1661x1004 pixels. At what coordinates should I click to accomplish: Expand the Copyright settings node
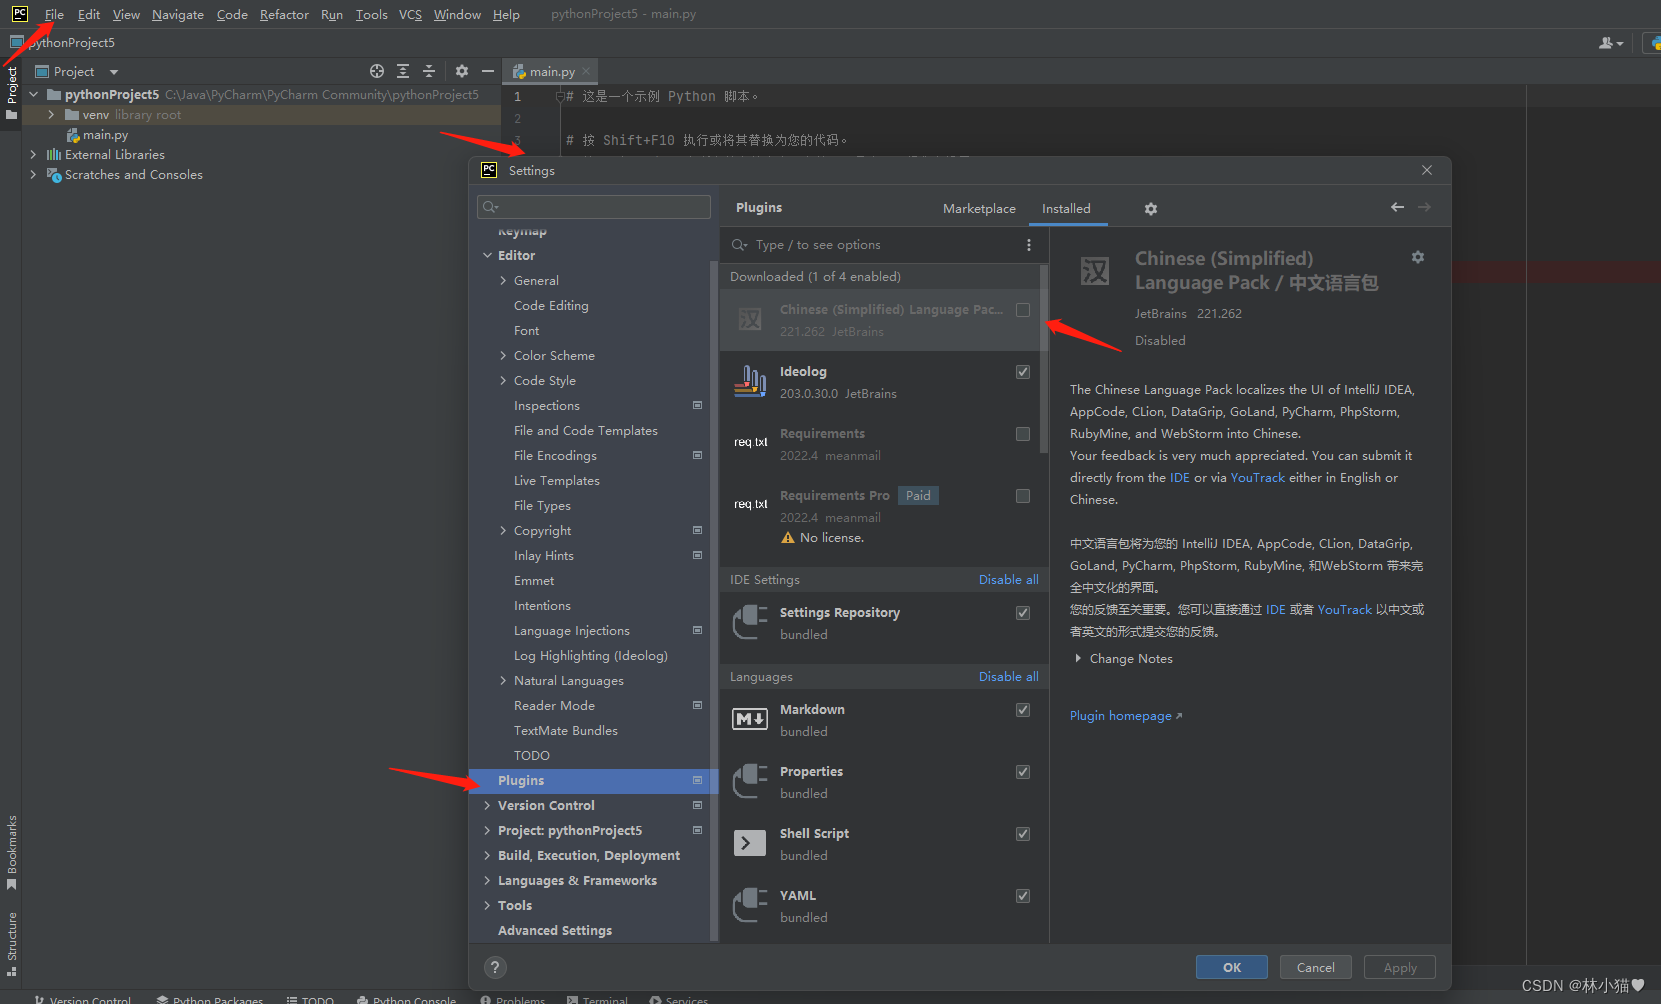click(503, 531)
